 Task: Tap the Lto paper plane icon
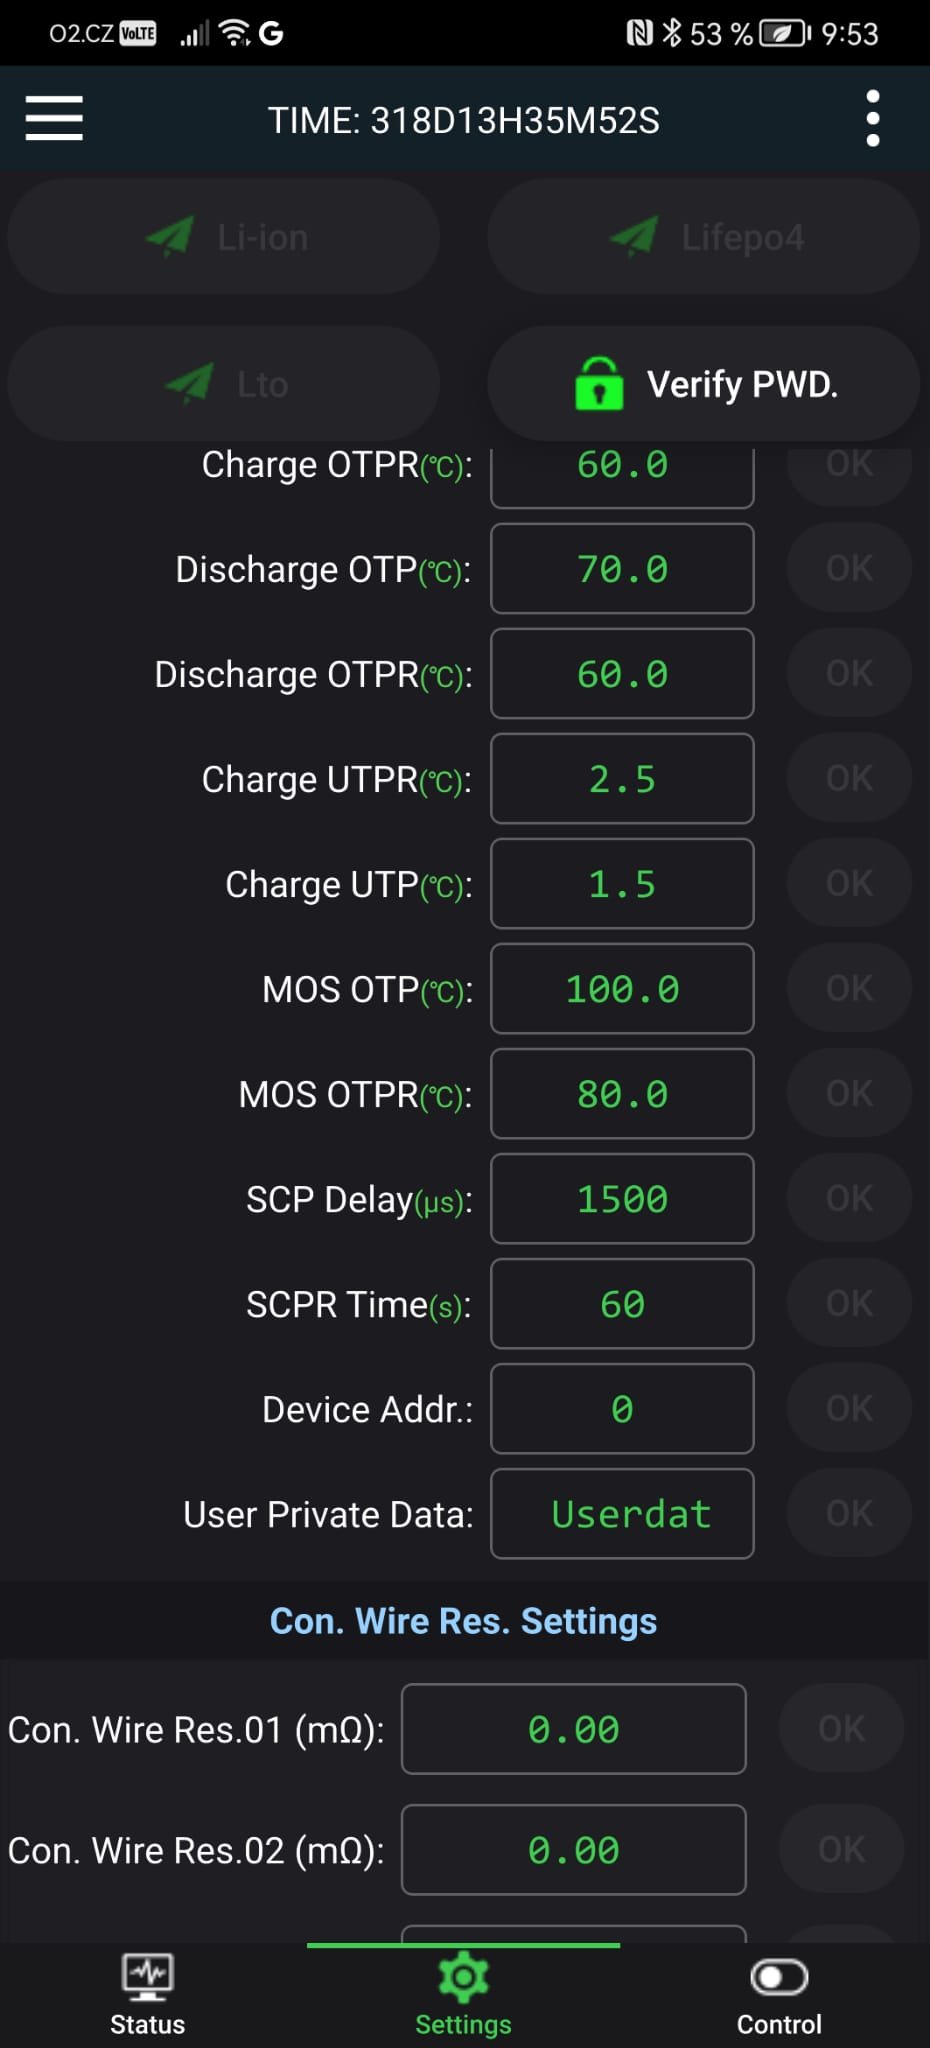click(189, 384)
